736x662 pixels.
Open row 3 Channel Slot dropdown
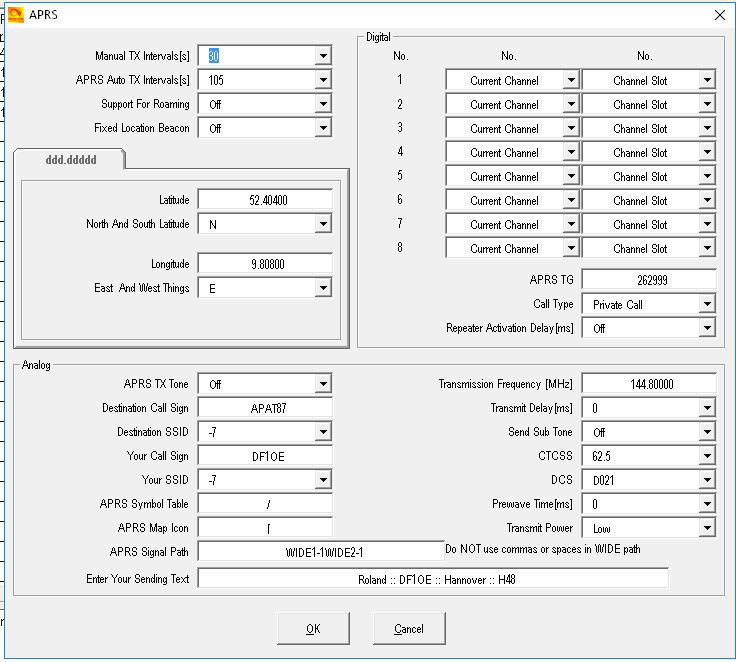pos(707,128)
